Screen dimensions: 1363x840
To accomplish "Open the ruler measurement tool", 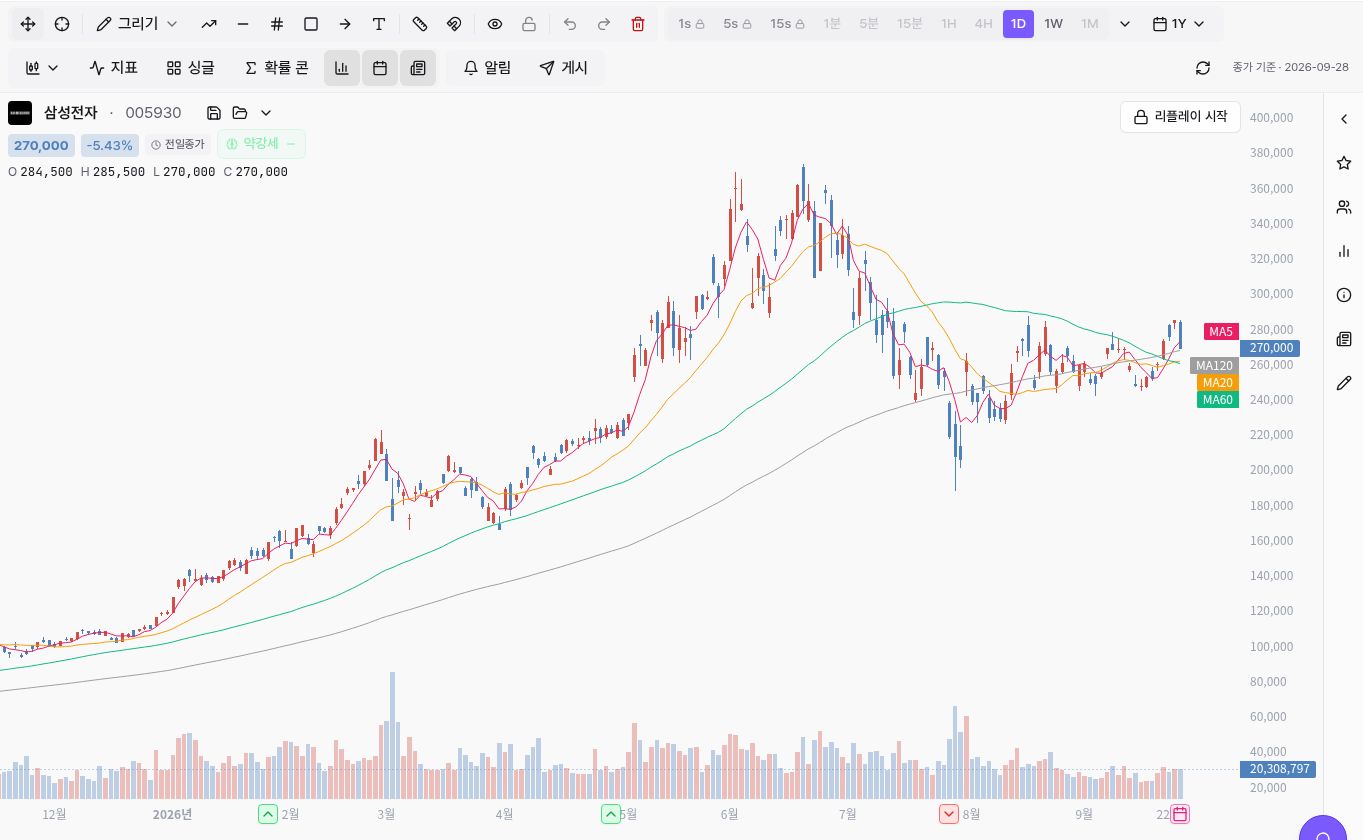I will [420, 24].
